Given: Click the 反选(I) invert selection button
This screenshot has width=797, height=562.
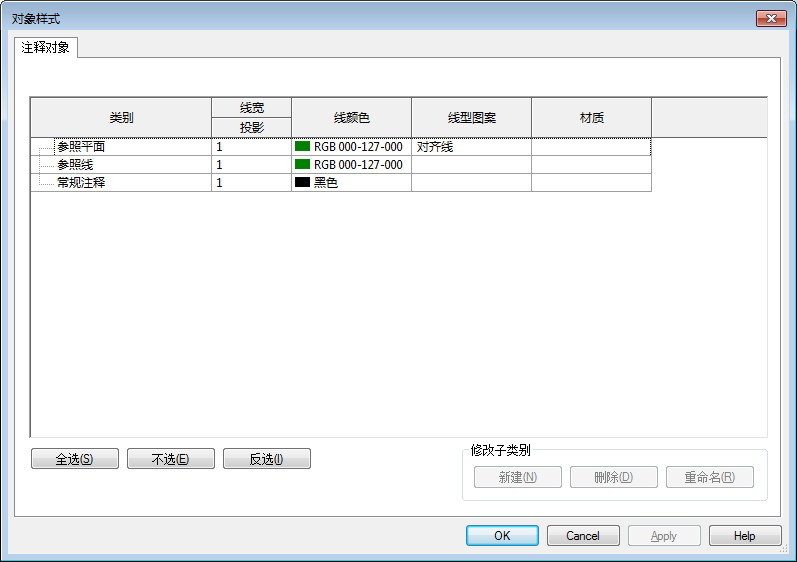Looking at the screenshot, I should (267, 459).
